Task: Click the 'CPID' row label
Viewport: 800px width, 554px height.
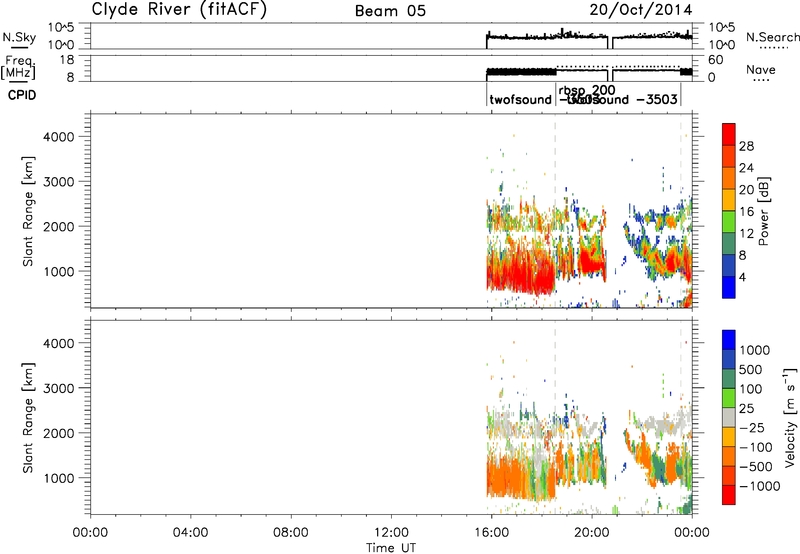Action: [22, 95]
